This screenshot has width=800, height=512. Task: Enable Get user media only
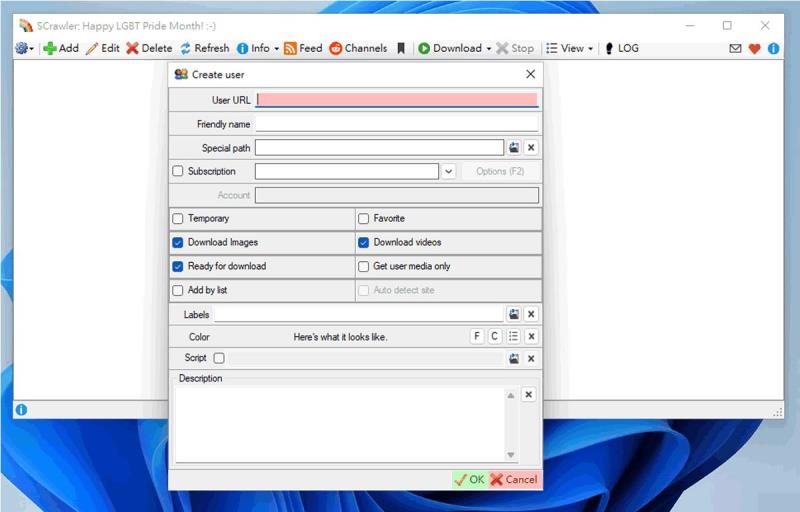(x=363, y=266)
